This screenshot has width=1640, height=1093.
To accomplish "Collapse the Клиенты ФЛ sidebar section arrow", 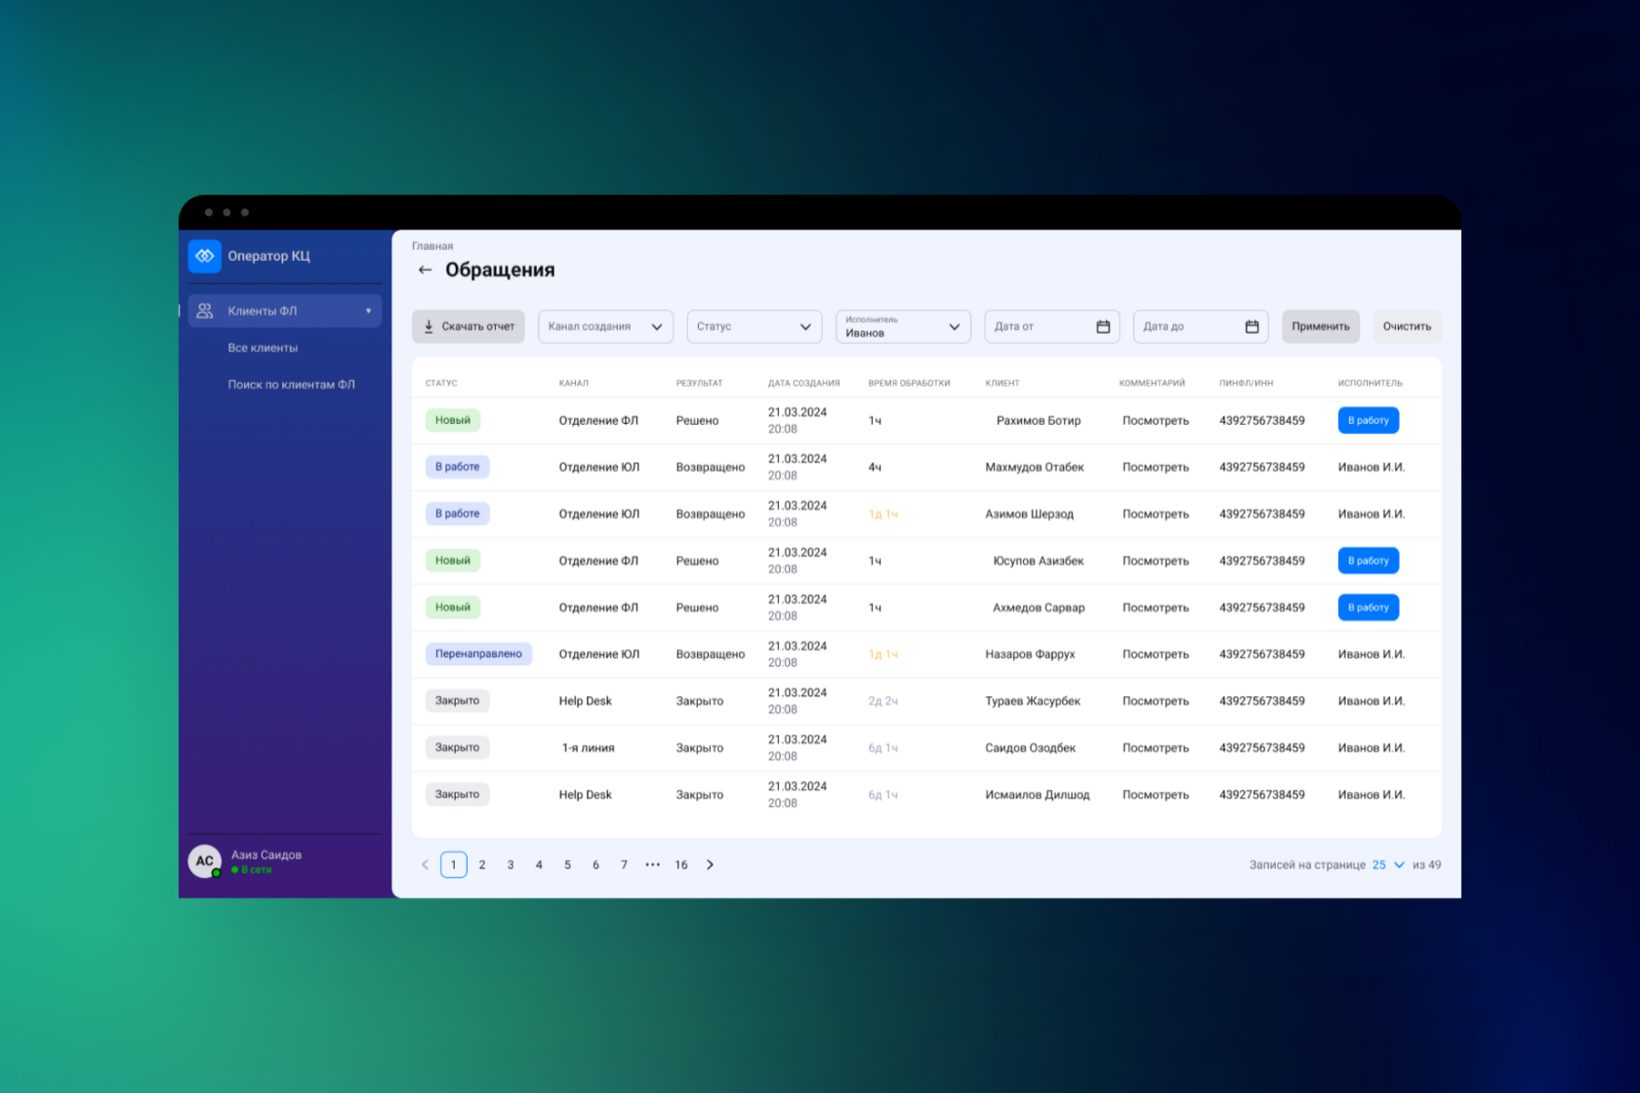I will 368,311.
